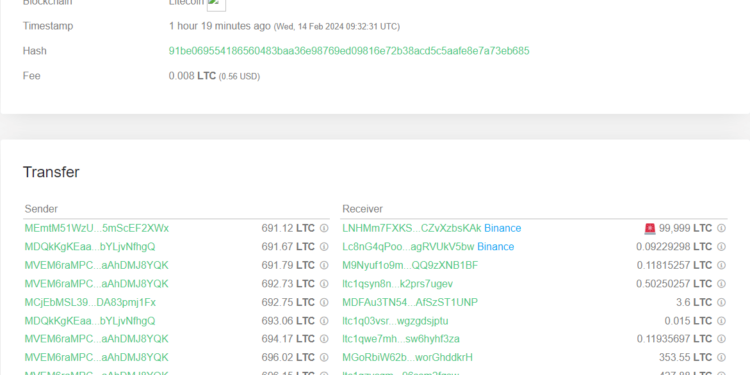Viewport: 750px width, 375px height.
Task: Click the red siren alert icon beside 99,999 LTC
Action: coord(650,229)
